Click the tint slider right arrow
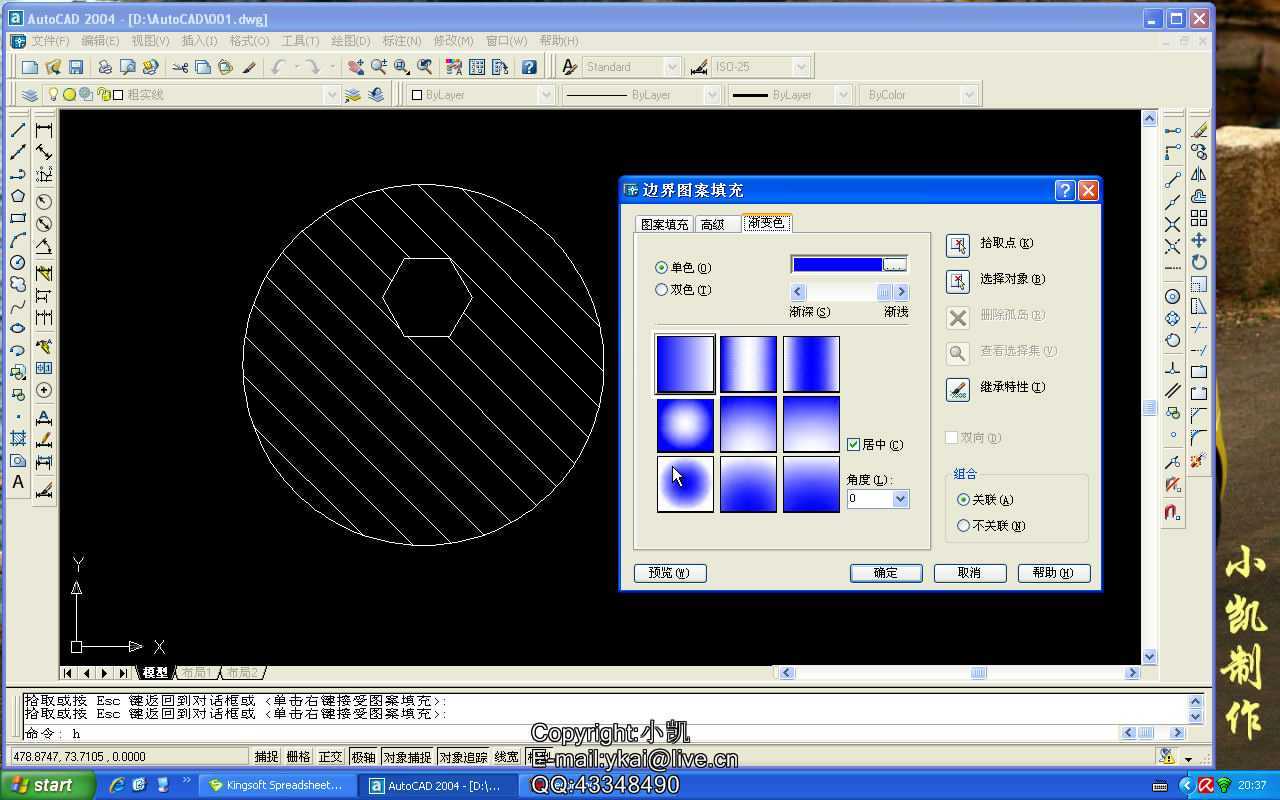1280x800 pixels. coord(901,292)
